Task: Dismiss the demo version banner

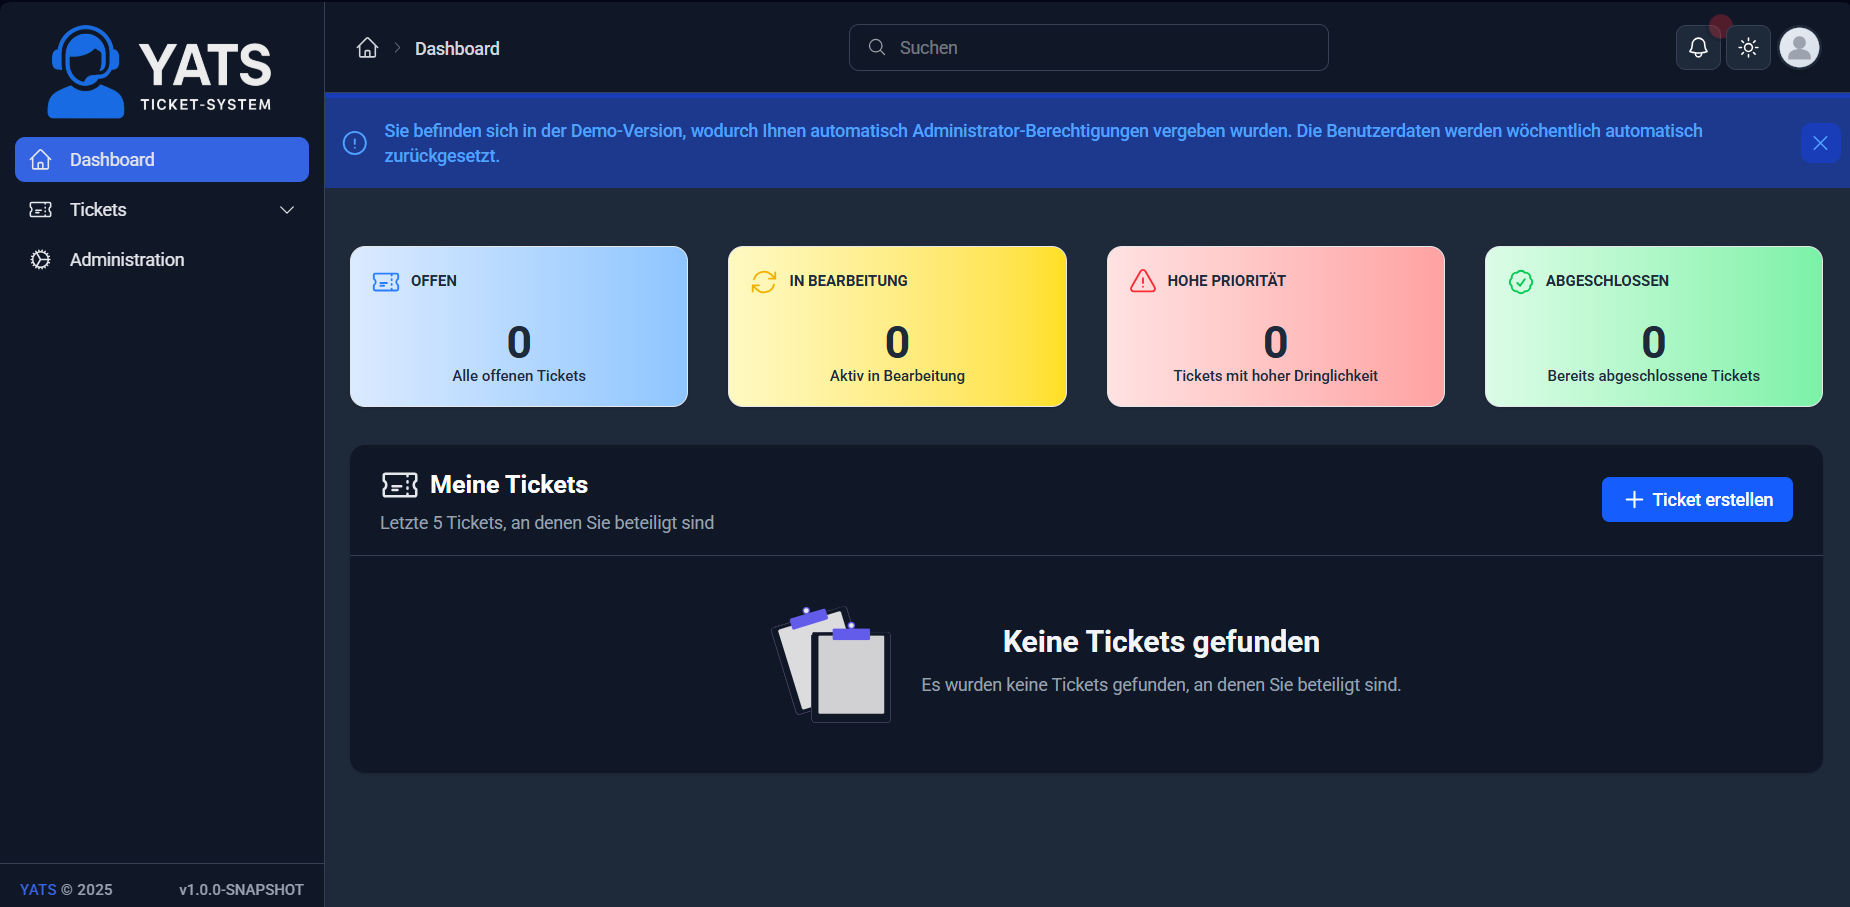Action: (x=1820, y=143)
